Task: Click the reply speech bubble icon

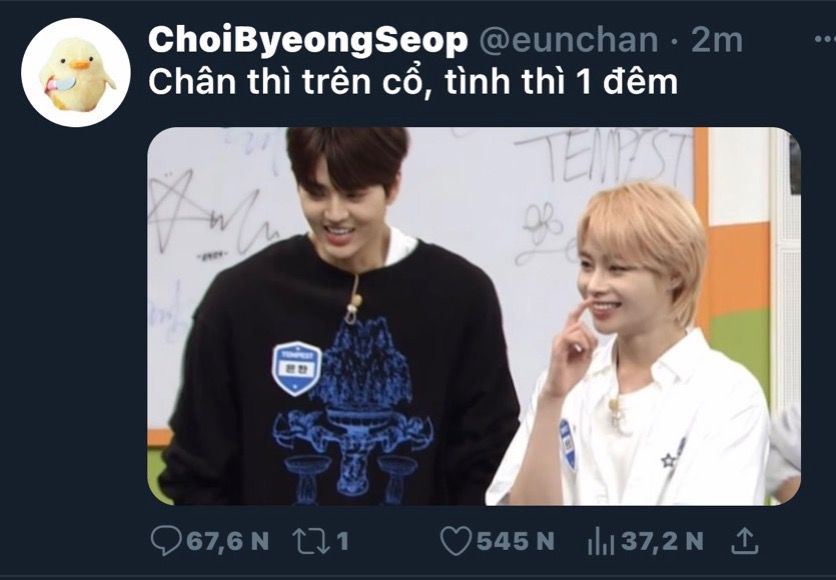Action: [166, 541]
